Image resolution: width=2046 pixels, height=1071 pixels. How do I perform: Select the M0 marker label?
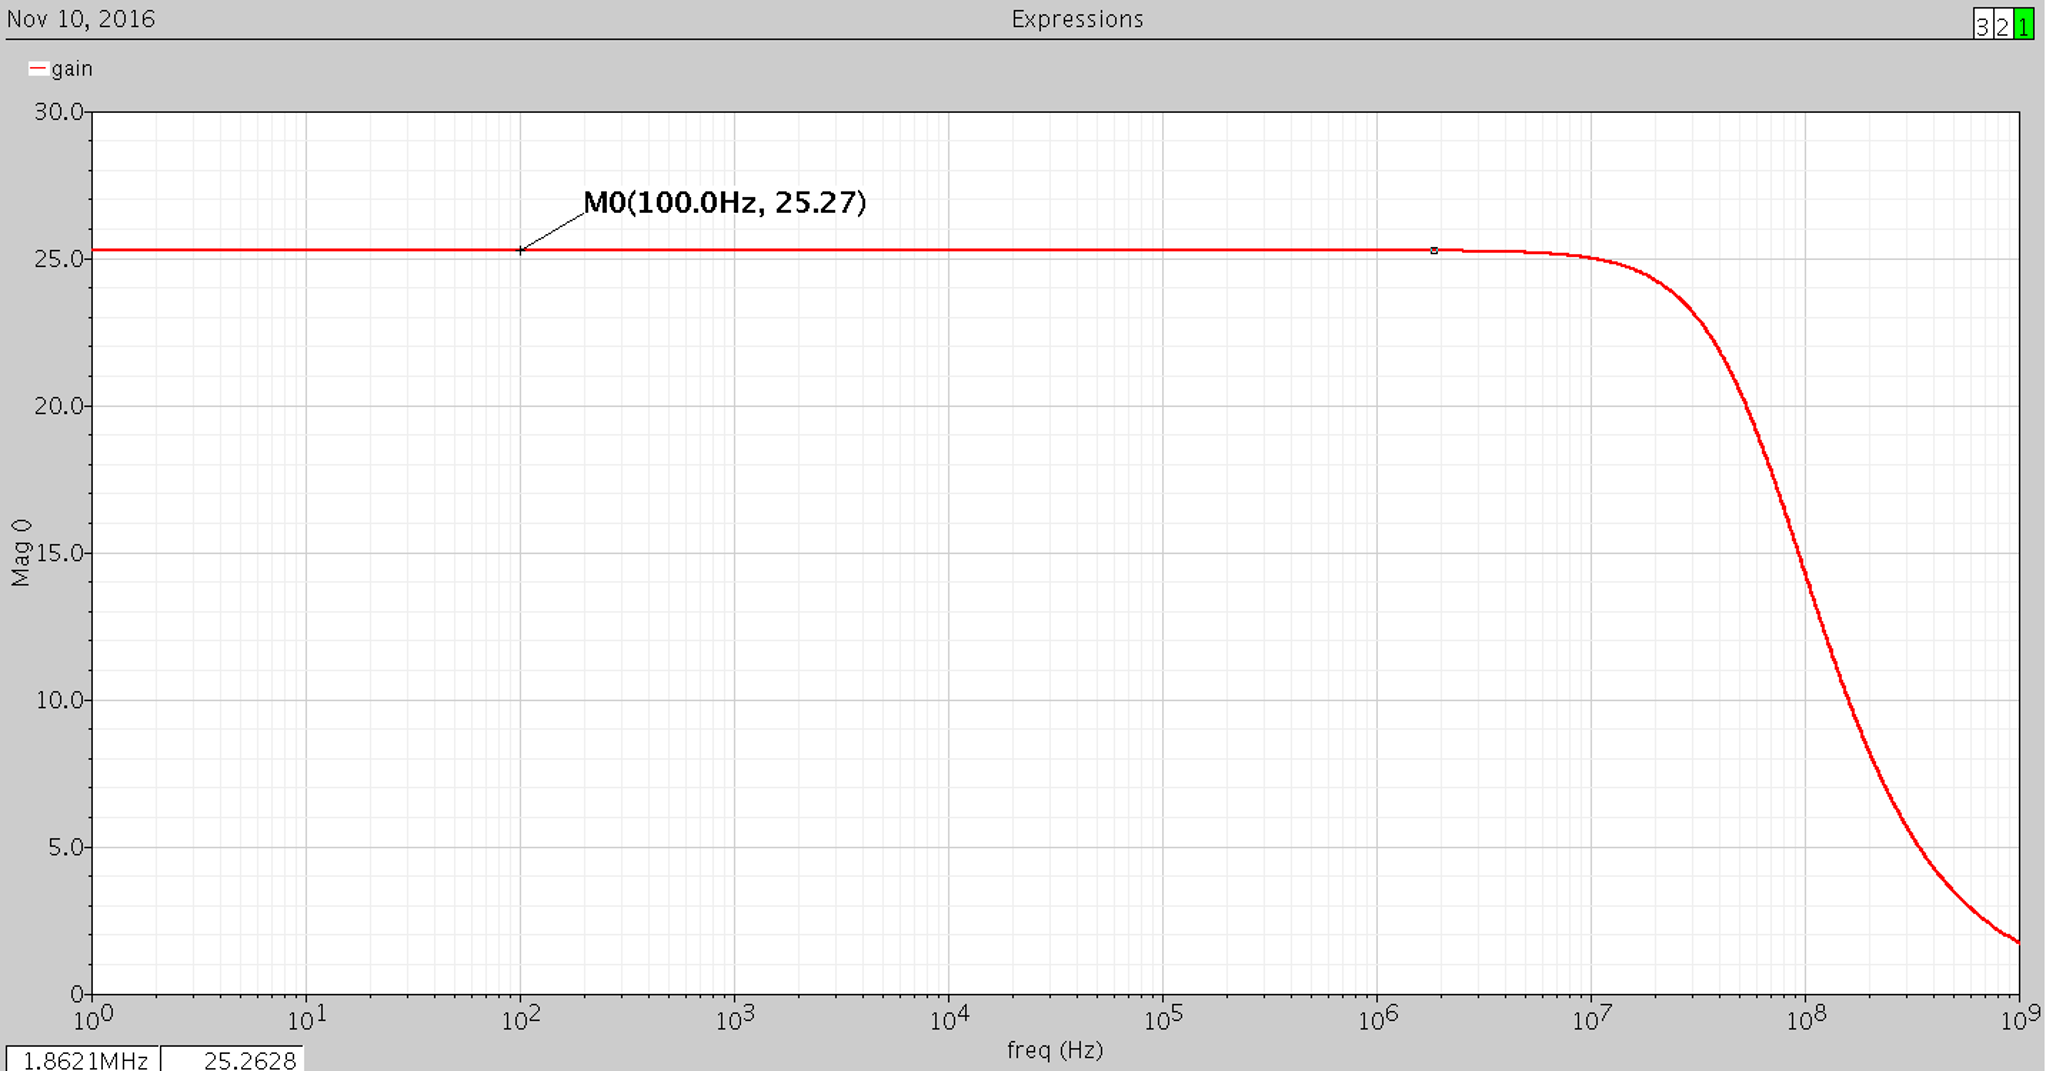[x=723, y=203]
